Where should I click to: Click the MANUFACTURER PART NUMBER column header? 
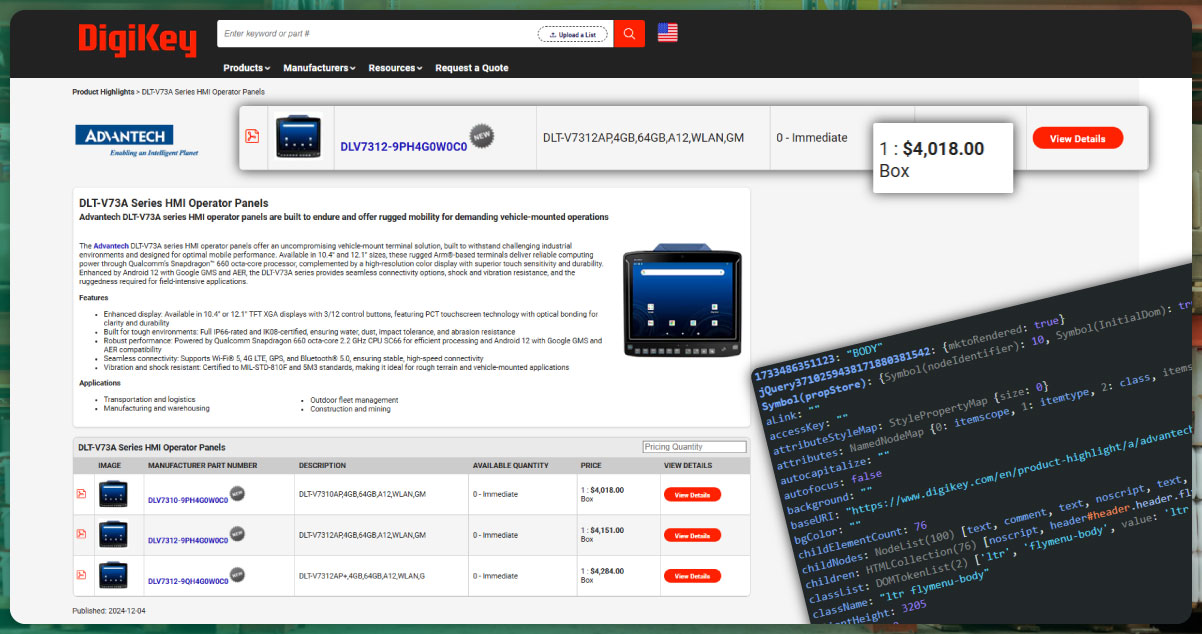click(x=202, y=465)
